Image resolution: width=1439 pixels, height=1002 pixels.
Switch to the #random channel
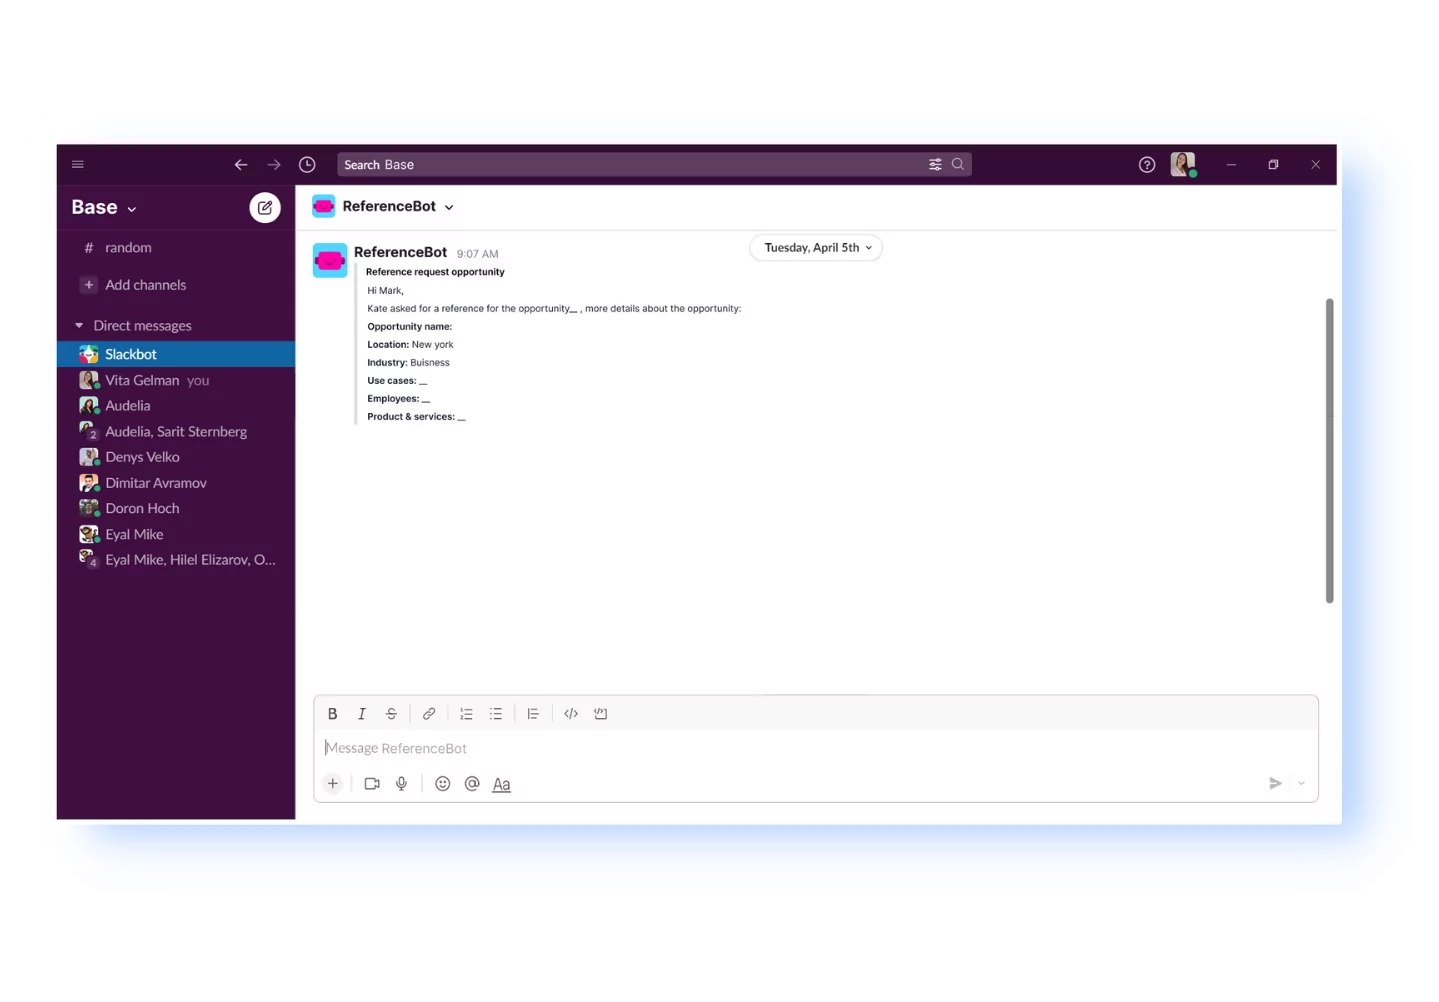[x=130, y=247]
